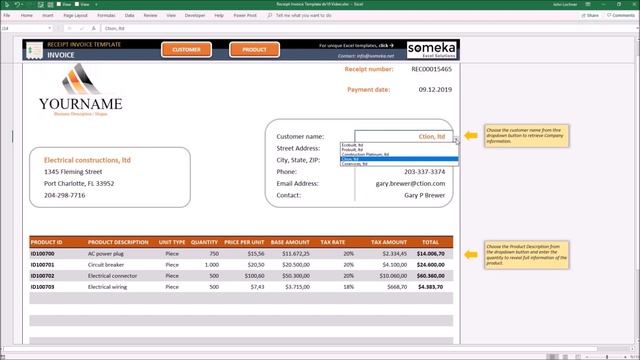Click the horizontal scrollbar at bottom
640x360 pixels.
click(x=300, y=349)
